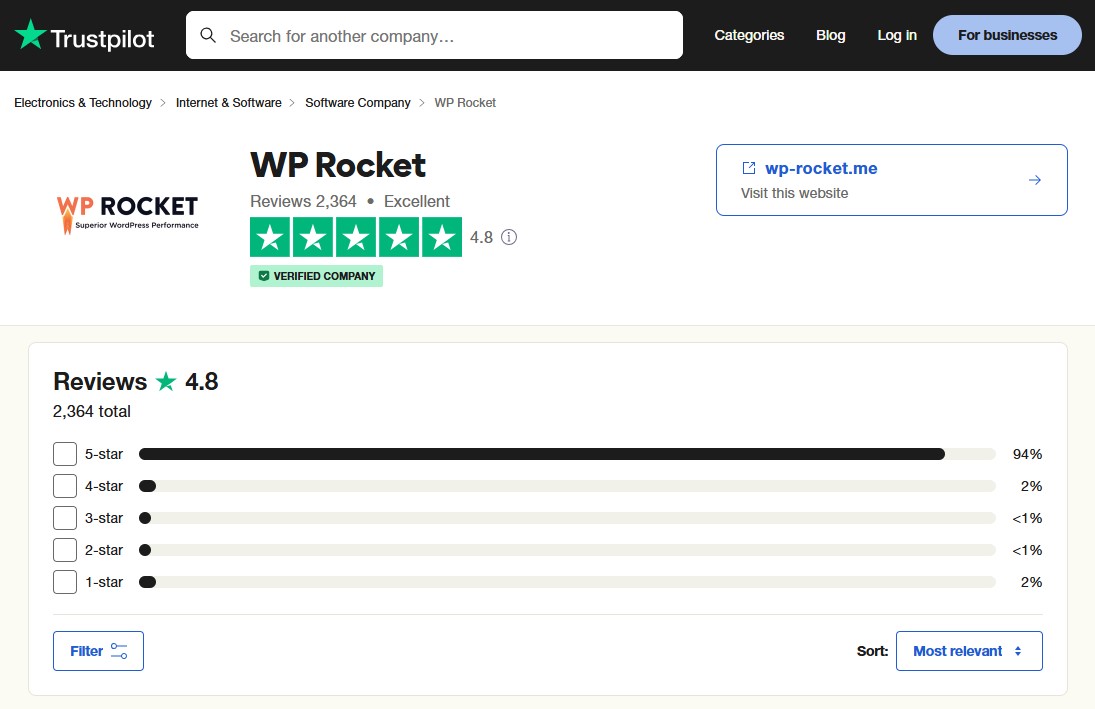Click the rating info icon beside 4.8
The image size is (1095, 709).
pos(509,237)
